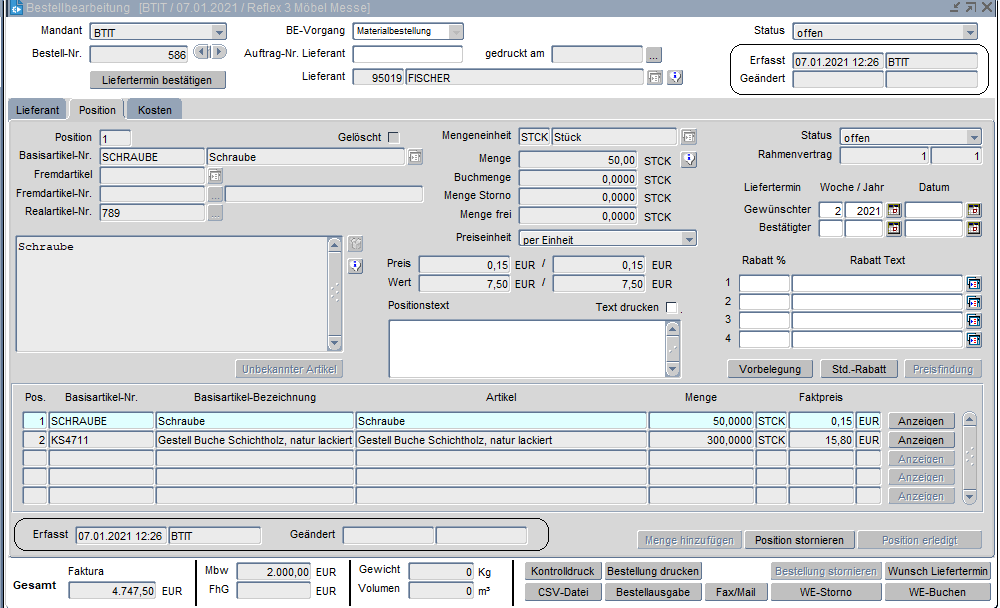Open the Rabatt 1 text lookup icon
This screenshot has height=608, width=1000.
[x=973, y=284]
